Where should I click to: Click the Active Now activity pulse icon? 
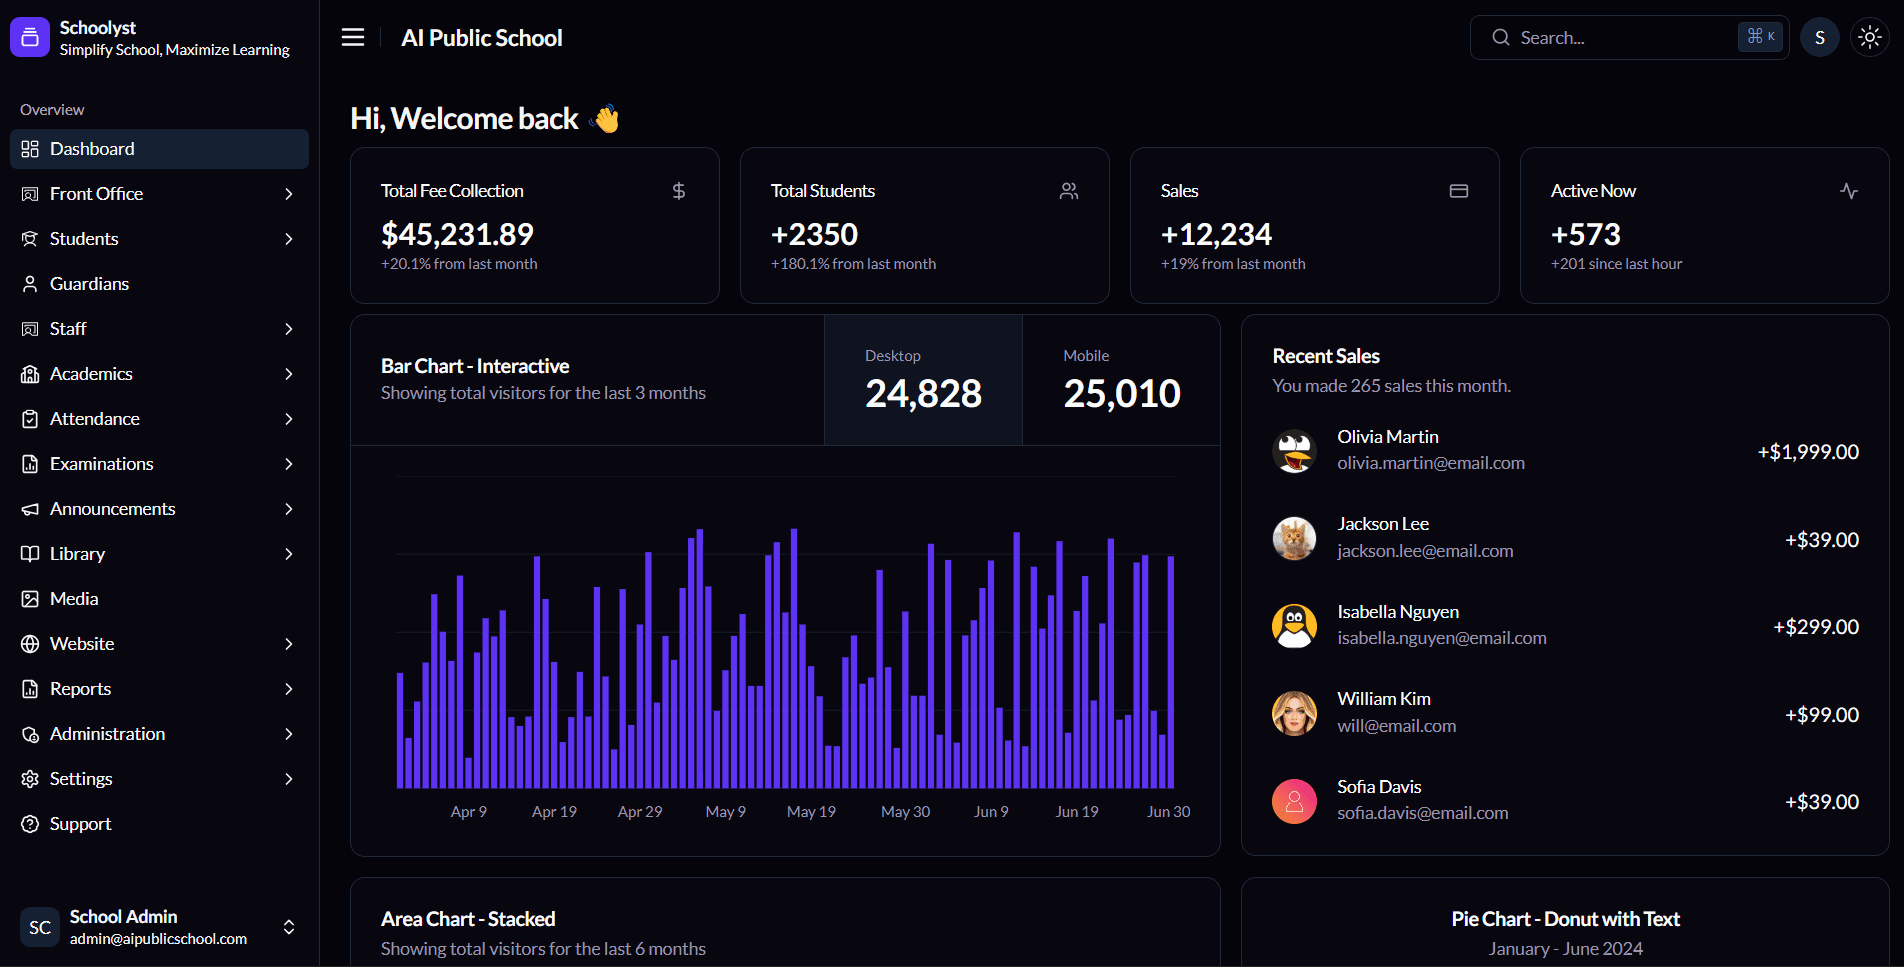[x=1849, y=190]
